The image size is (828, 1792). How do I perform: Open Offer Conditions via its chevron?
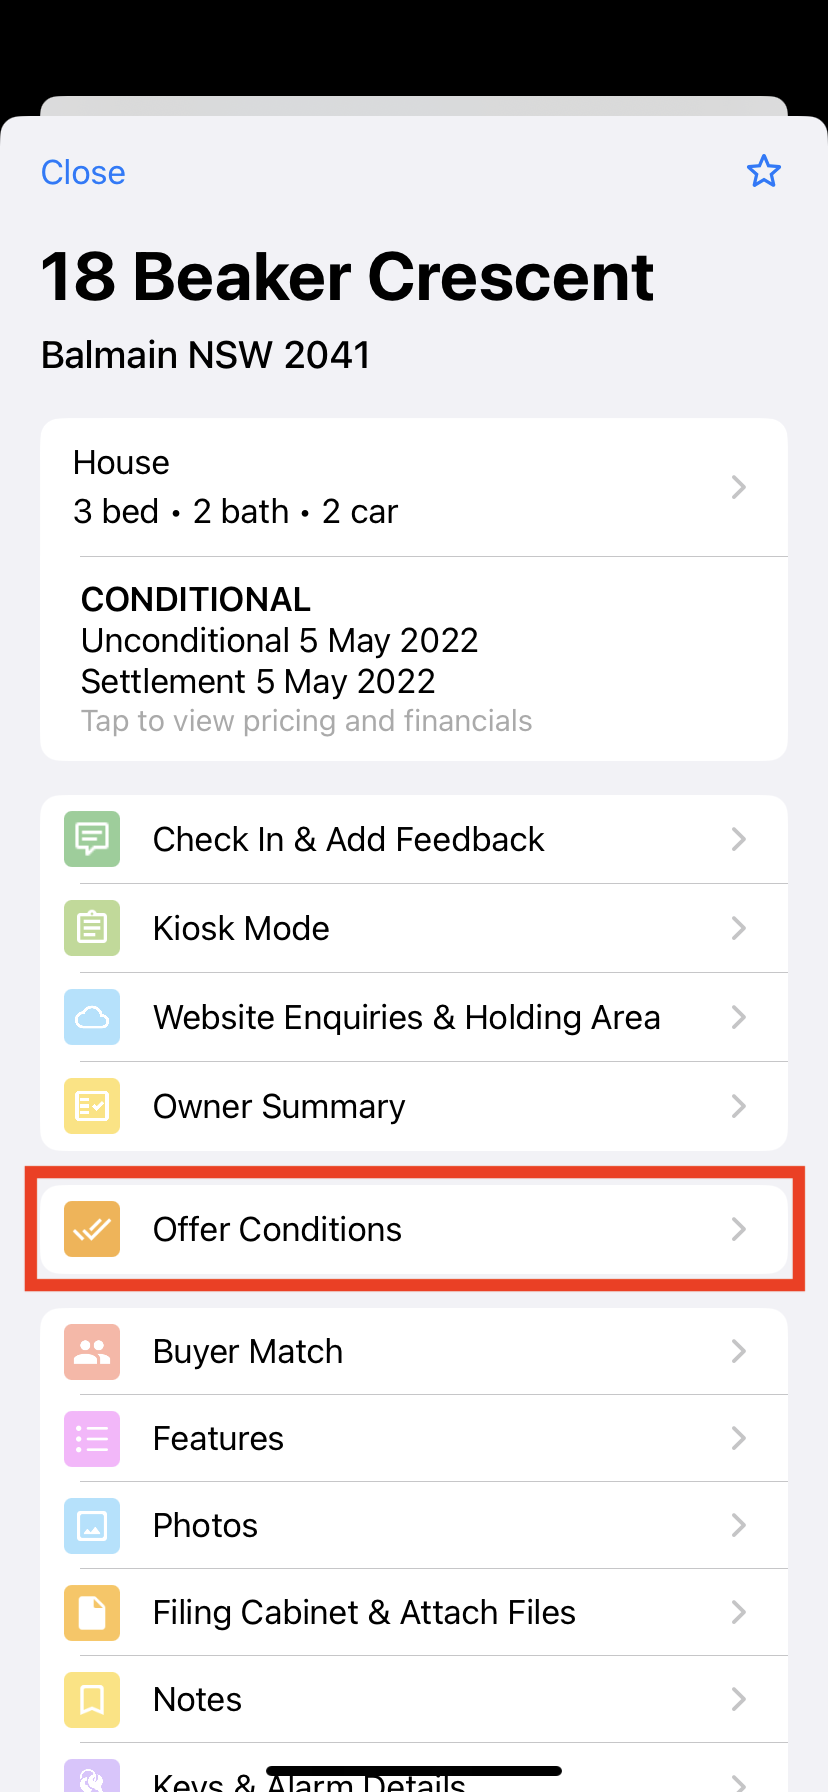pos(739,1229)
